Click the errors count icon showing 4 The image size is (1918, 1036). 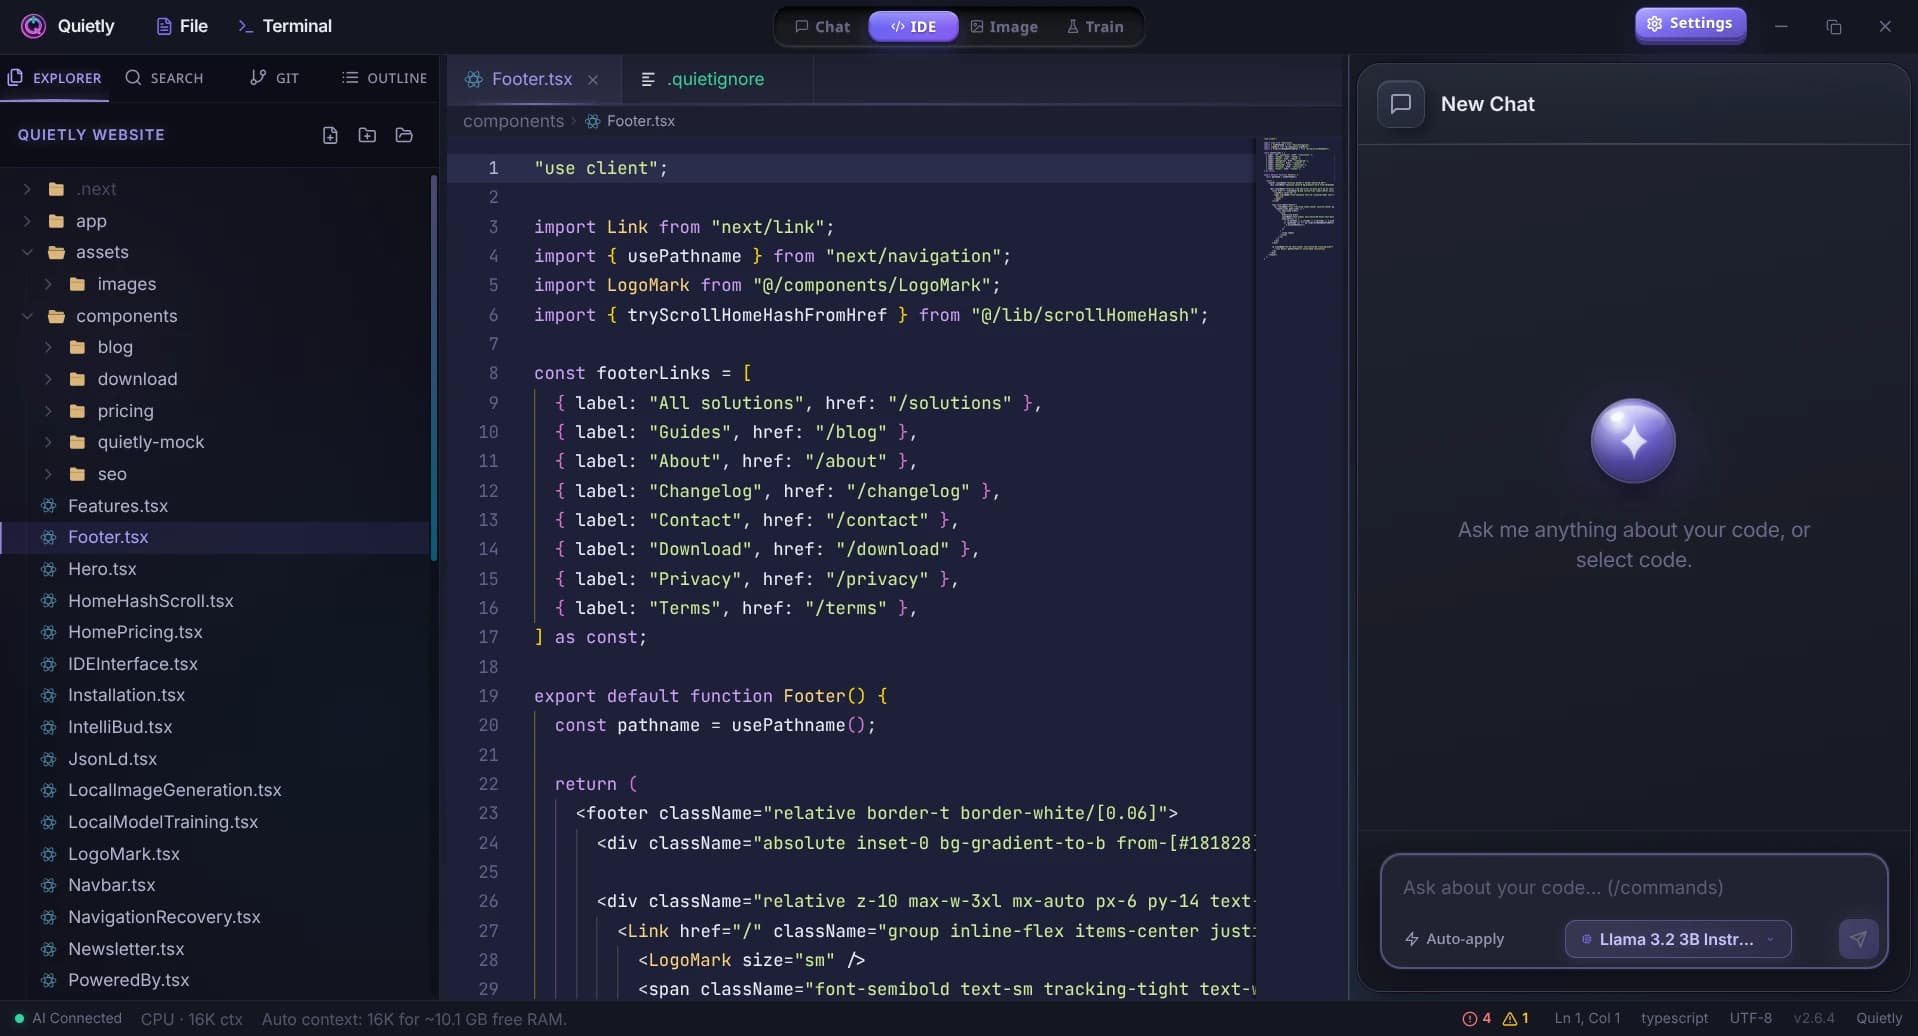(1477, 1019)
